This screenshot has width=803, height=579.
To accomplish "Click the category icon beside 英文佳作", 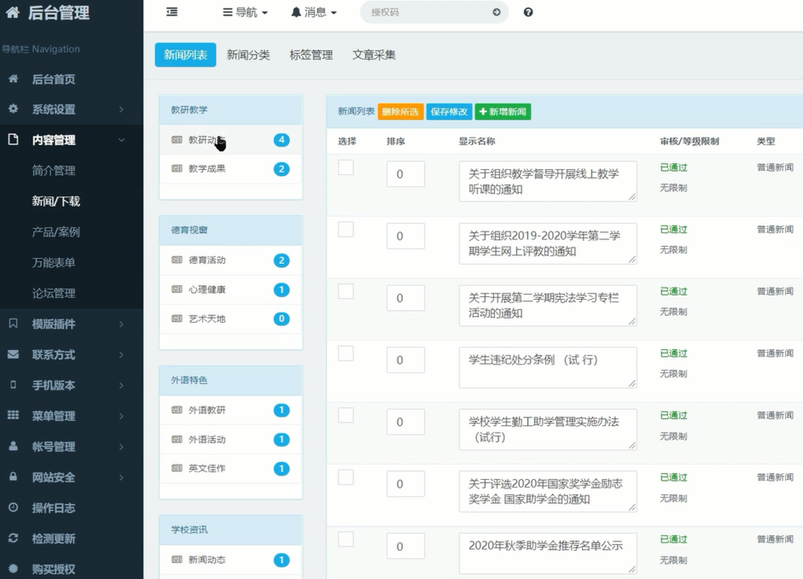I will coord(177,468).
